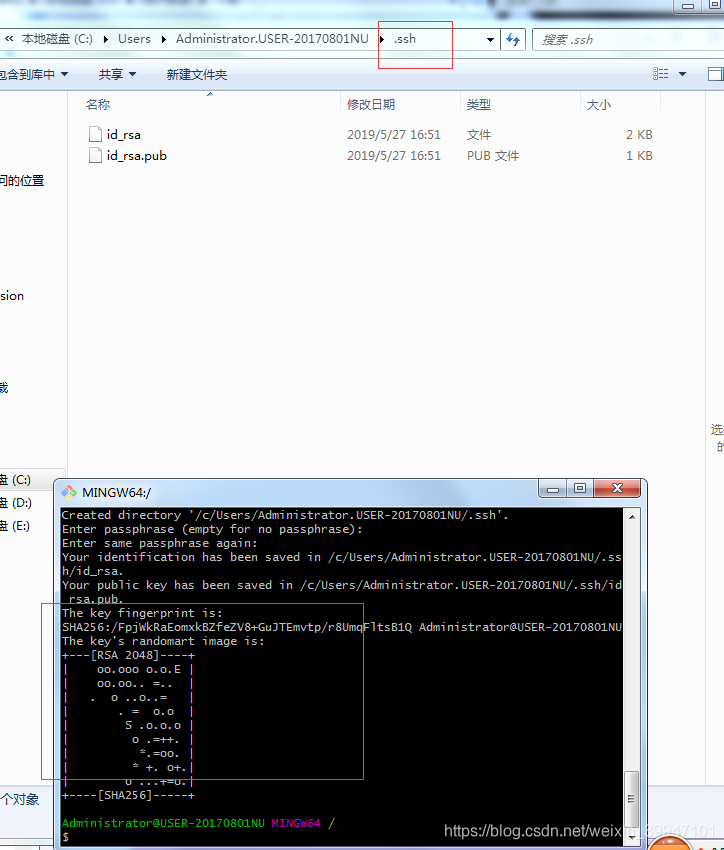Click the terminal scrollbar down arrow
Image resolution: width=724 pixels, height=850 pixels.
pyautogui.click(x=632, y=837)
